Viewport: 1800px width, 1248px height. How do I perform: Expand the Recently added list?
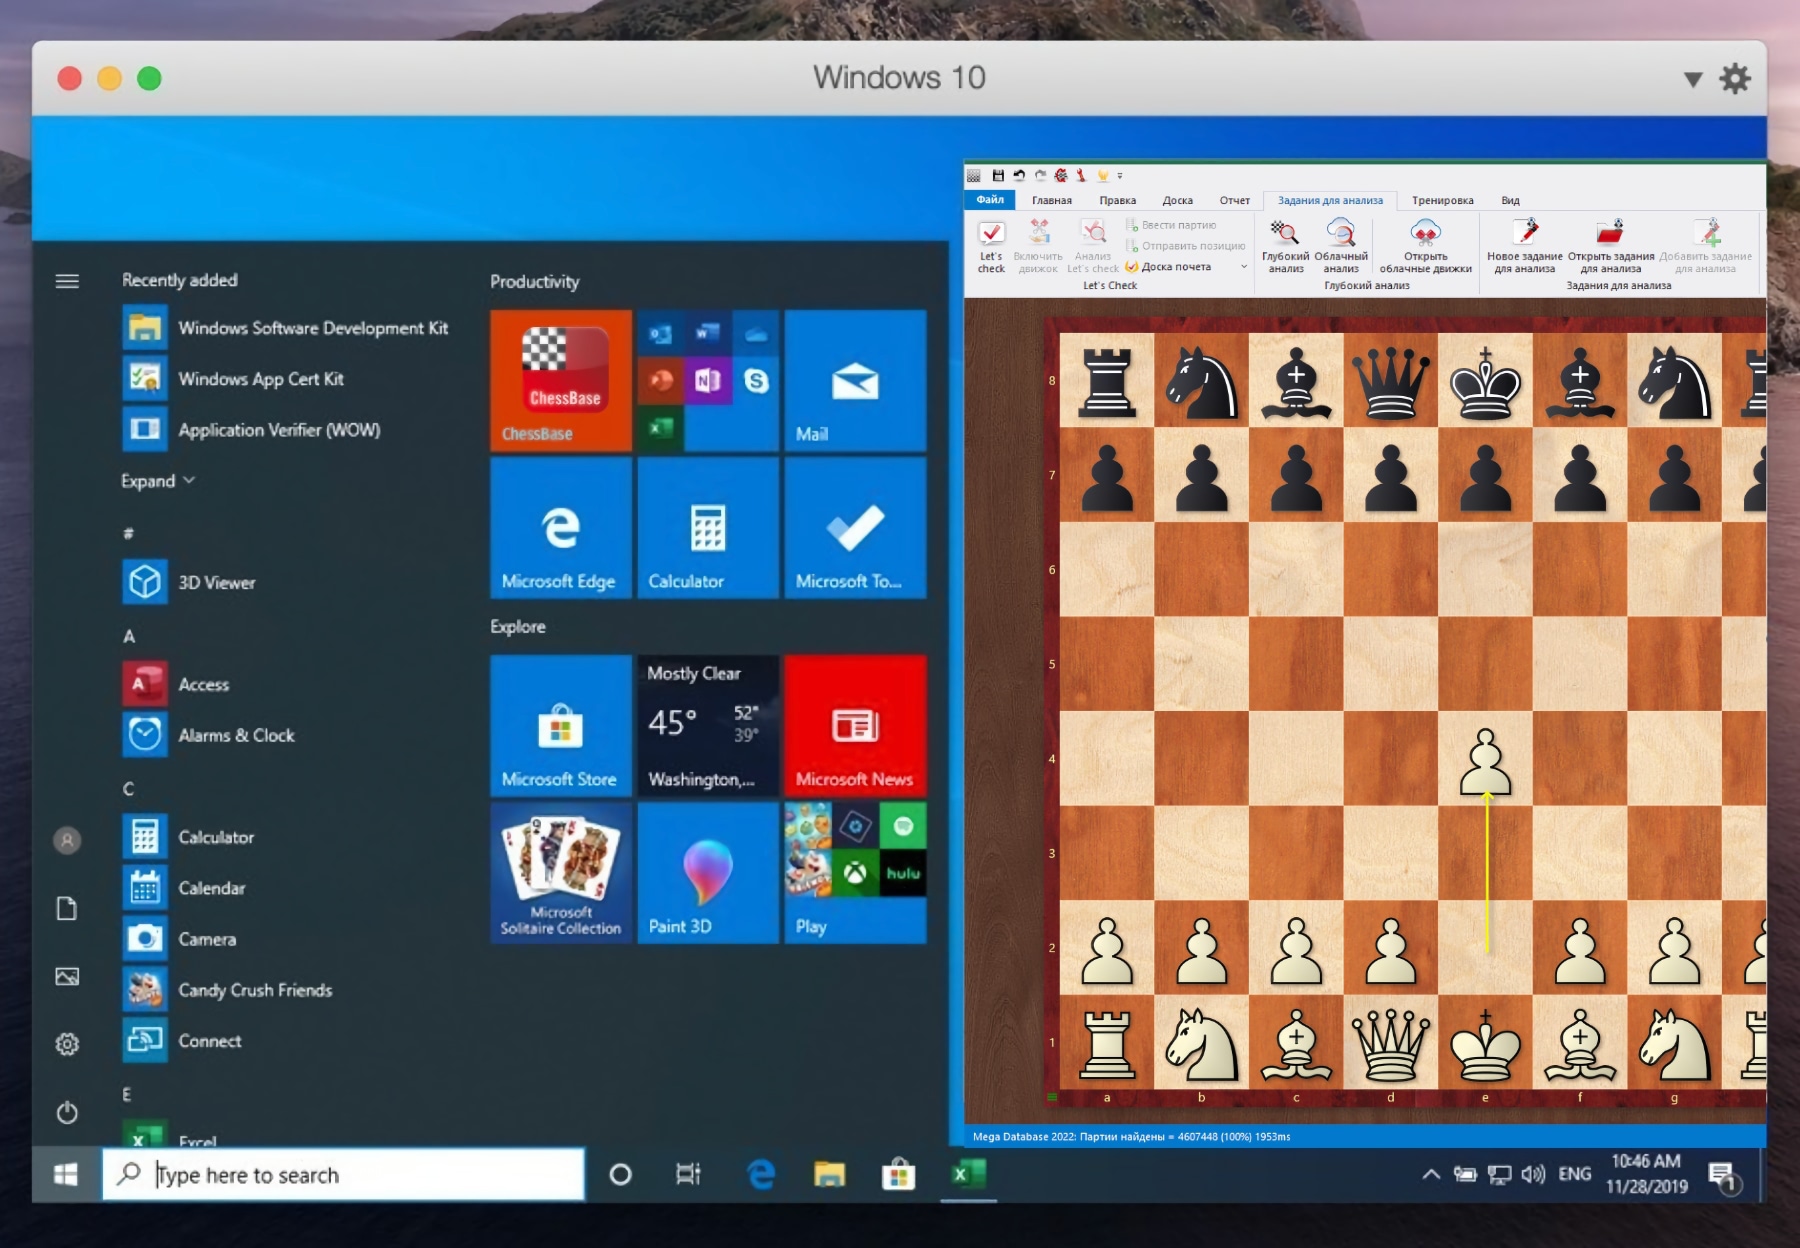[x=158, y=481]
